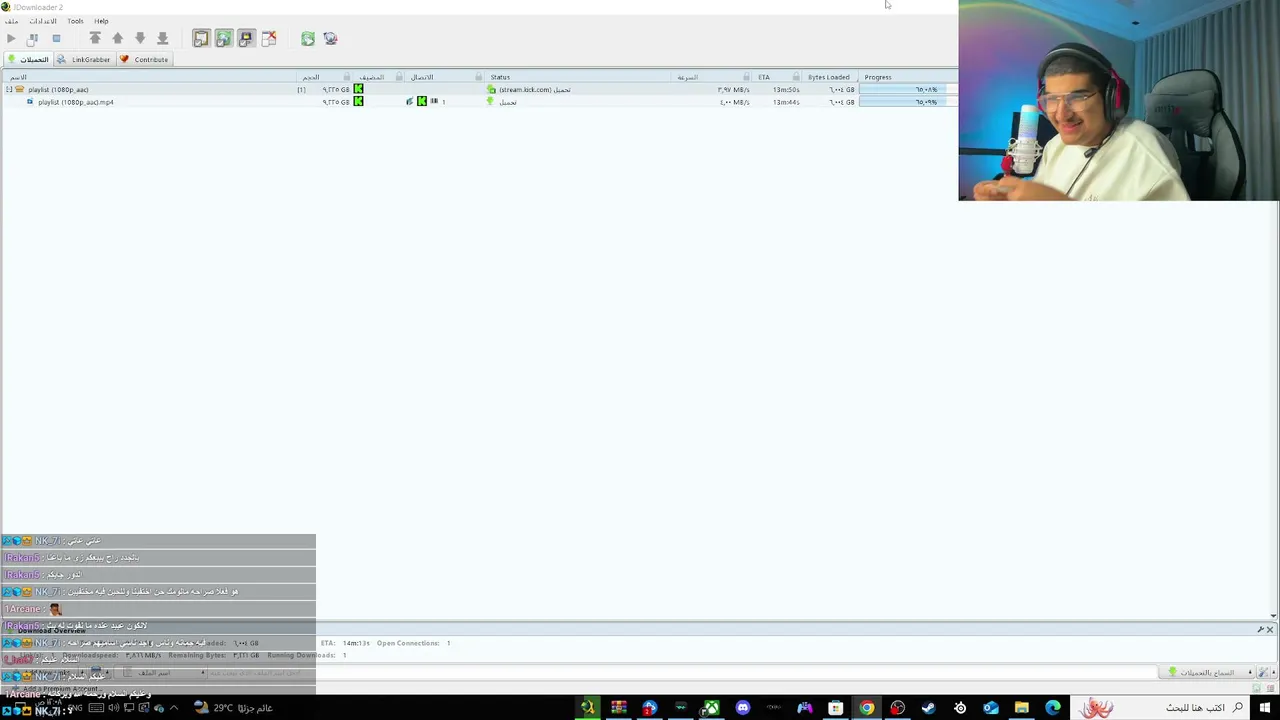
Task: Open Outlook from taskbar
Action: coord(991,708)
